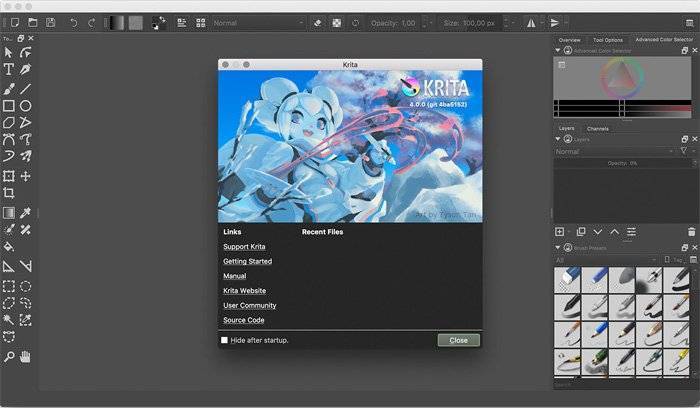Redo the last action
The height and width of the screenshot is (408, 700).
[92, 23]
